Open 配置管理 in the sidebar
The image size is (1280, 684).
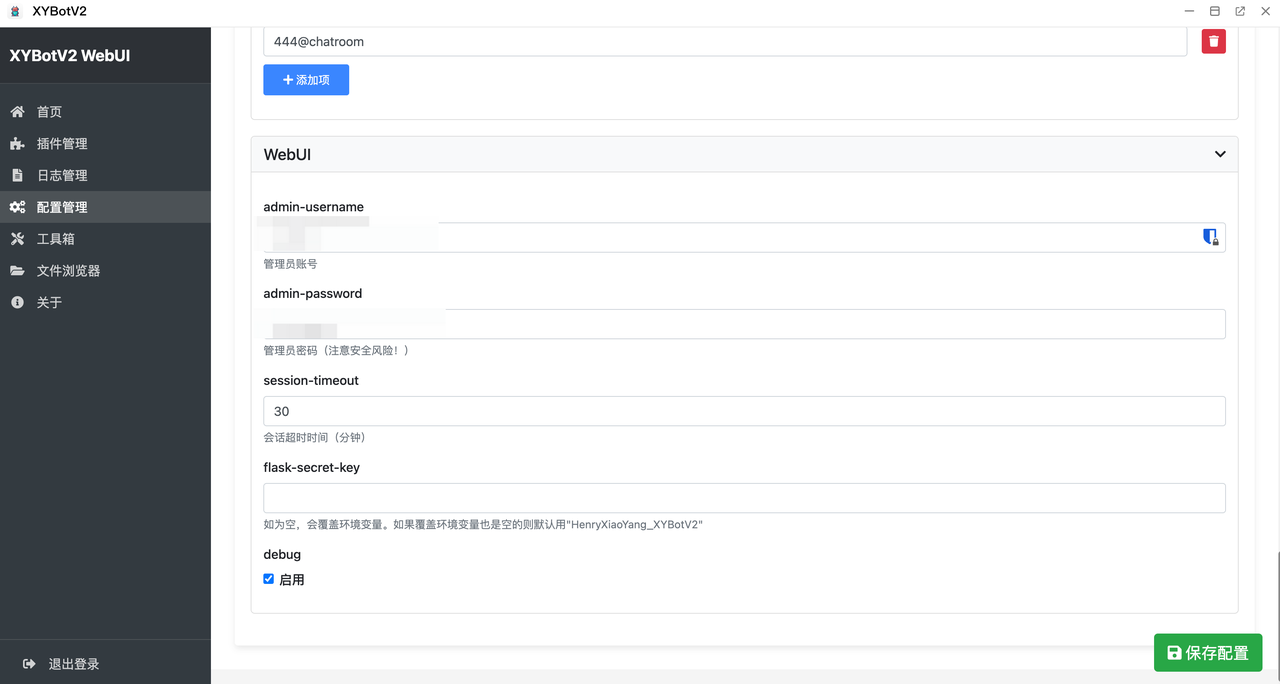click(x=62, y=207)
